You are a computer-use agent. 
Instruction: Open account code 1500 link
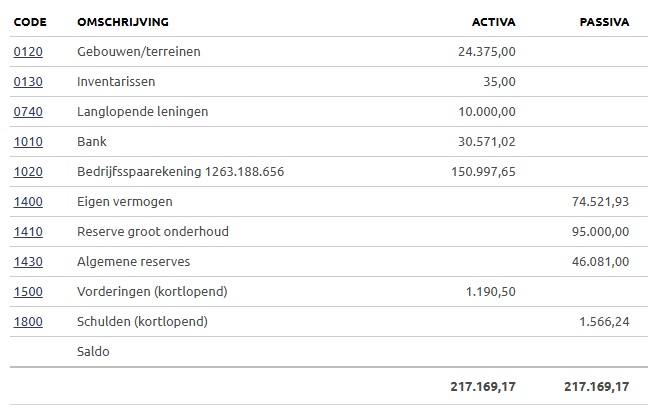[28, 292]
